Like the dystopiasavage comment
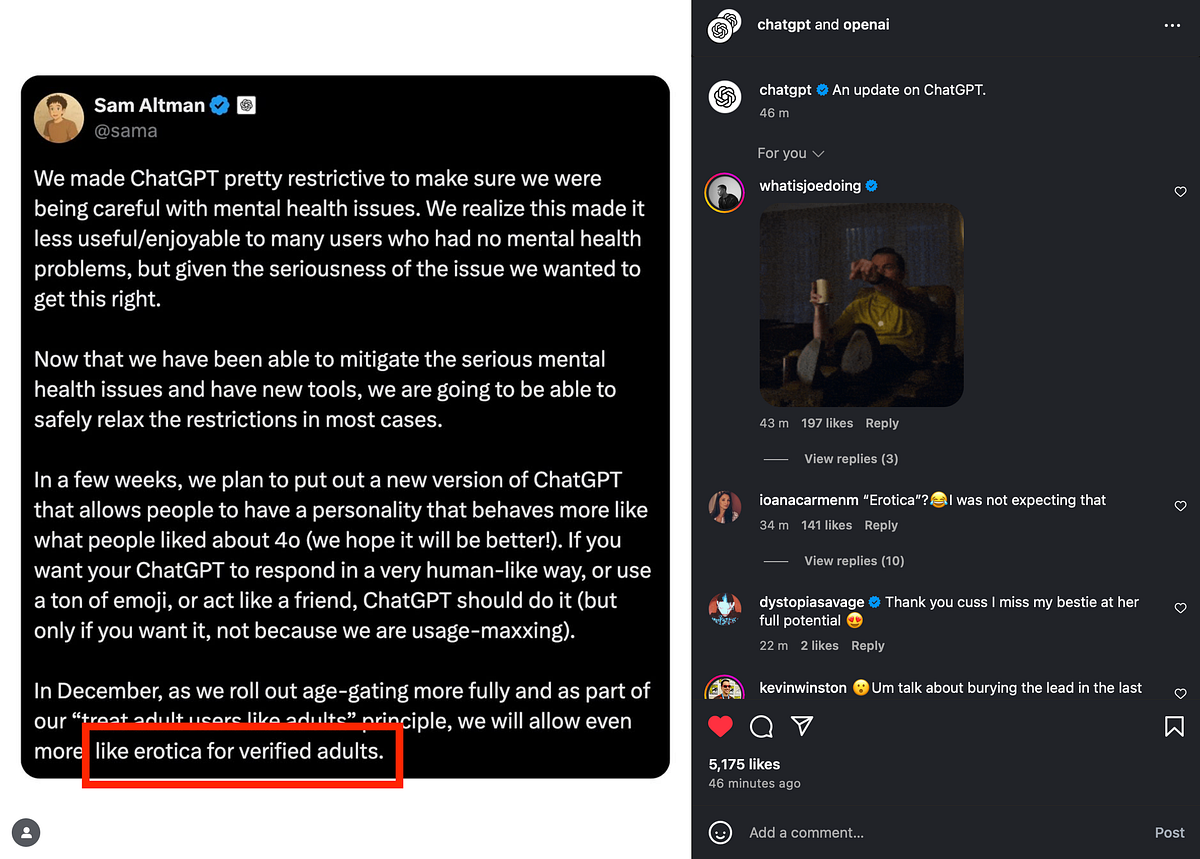 1180,608
